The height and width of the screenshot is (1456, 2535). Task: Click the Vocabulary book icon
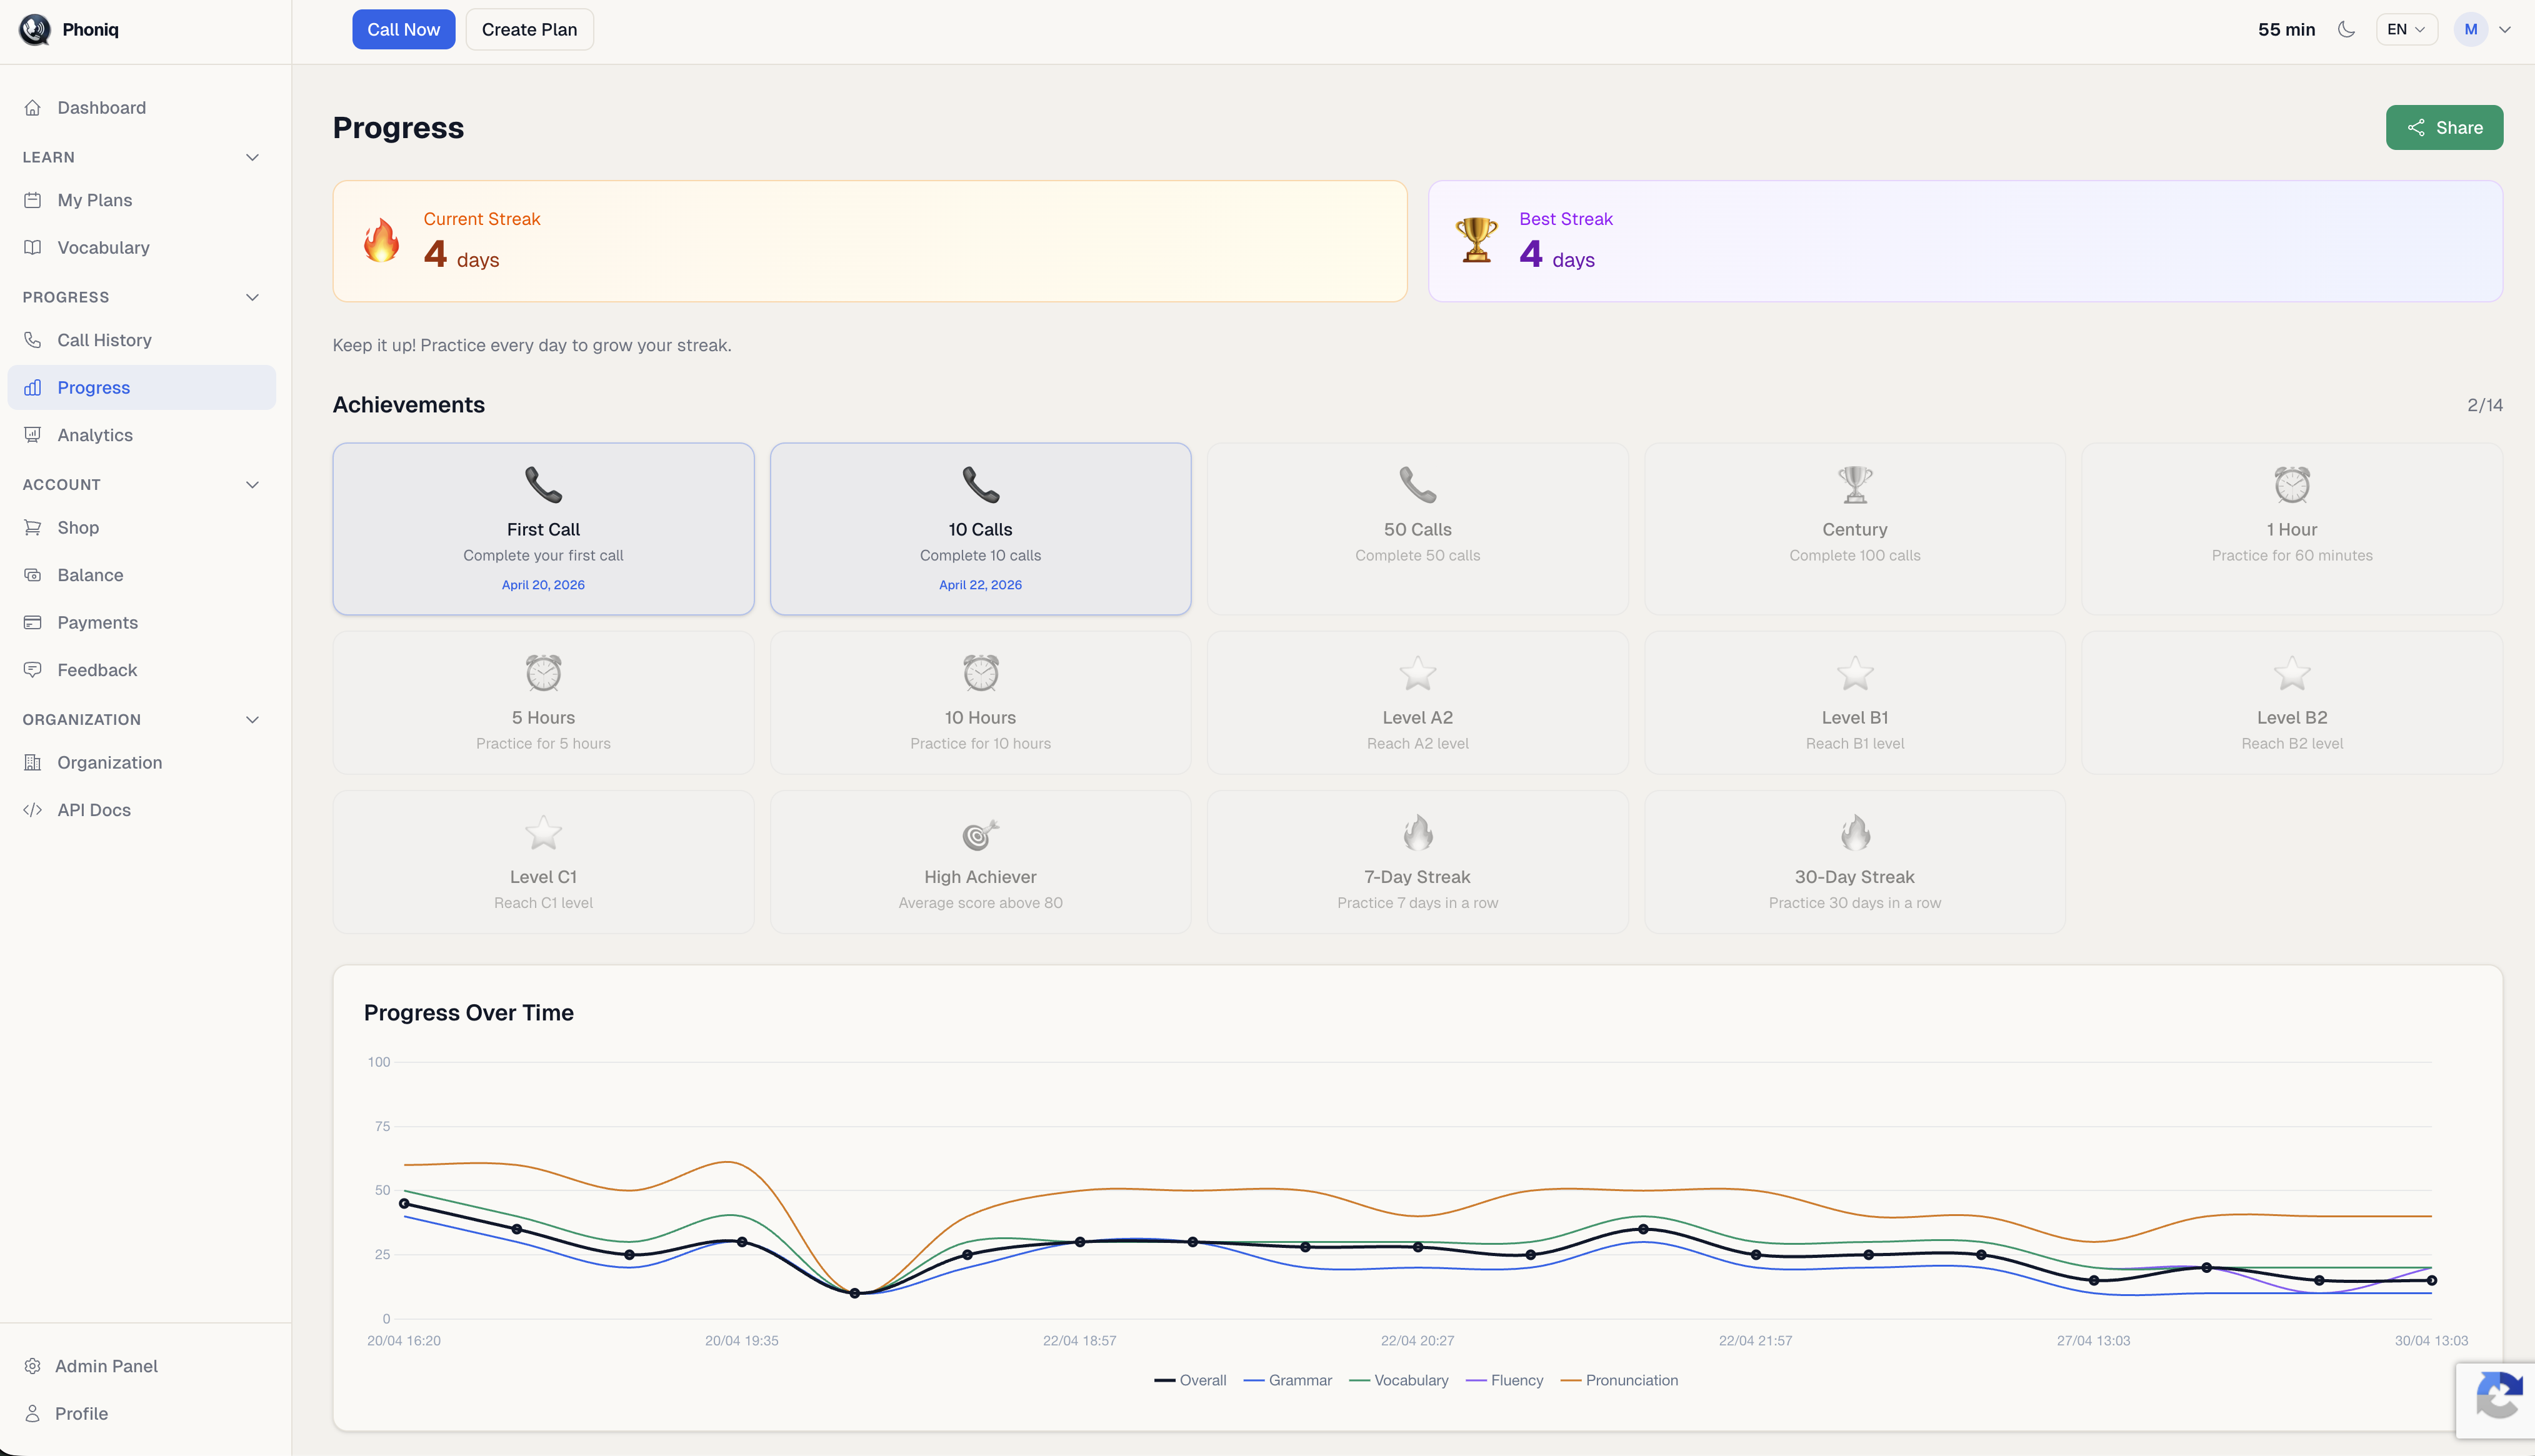[33, 247]
